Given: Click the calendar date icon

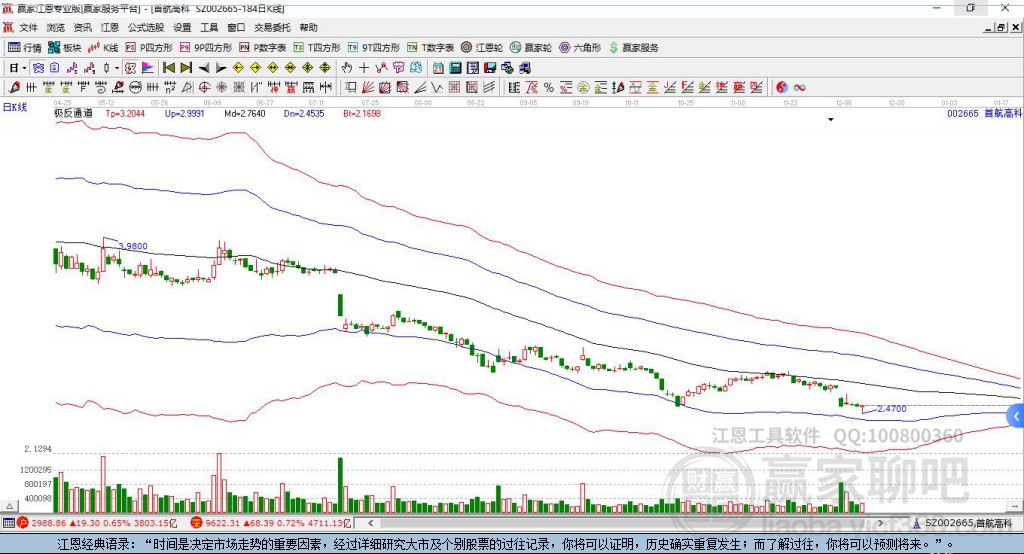Looking at the screenshot, I should click(x=438, y=68).
